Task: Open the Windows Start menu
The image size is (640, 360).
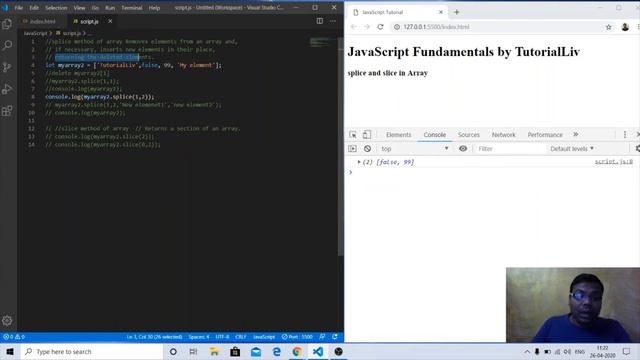Action: 10,351
